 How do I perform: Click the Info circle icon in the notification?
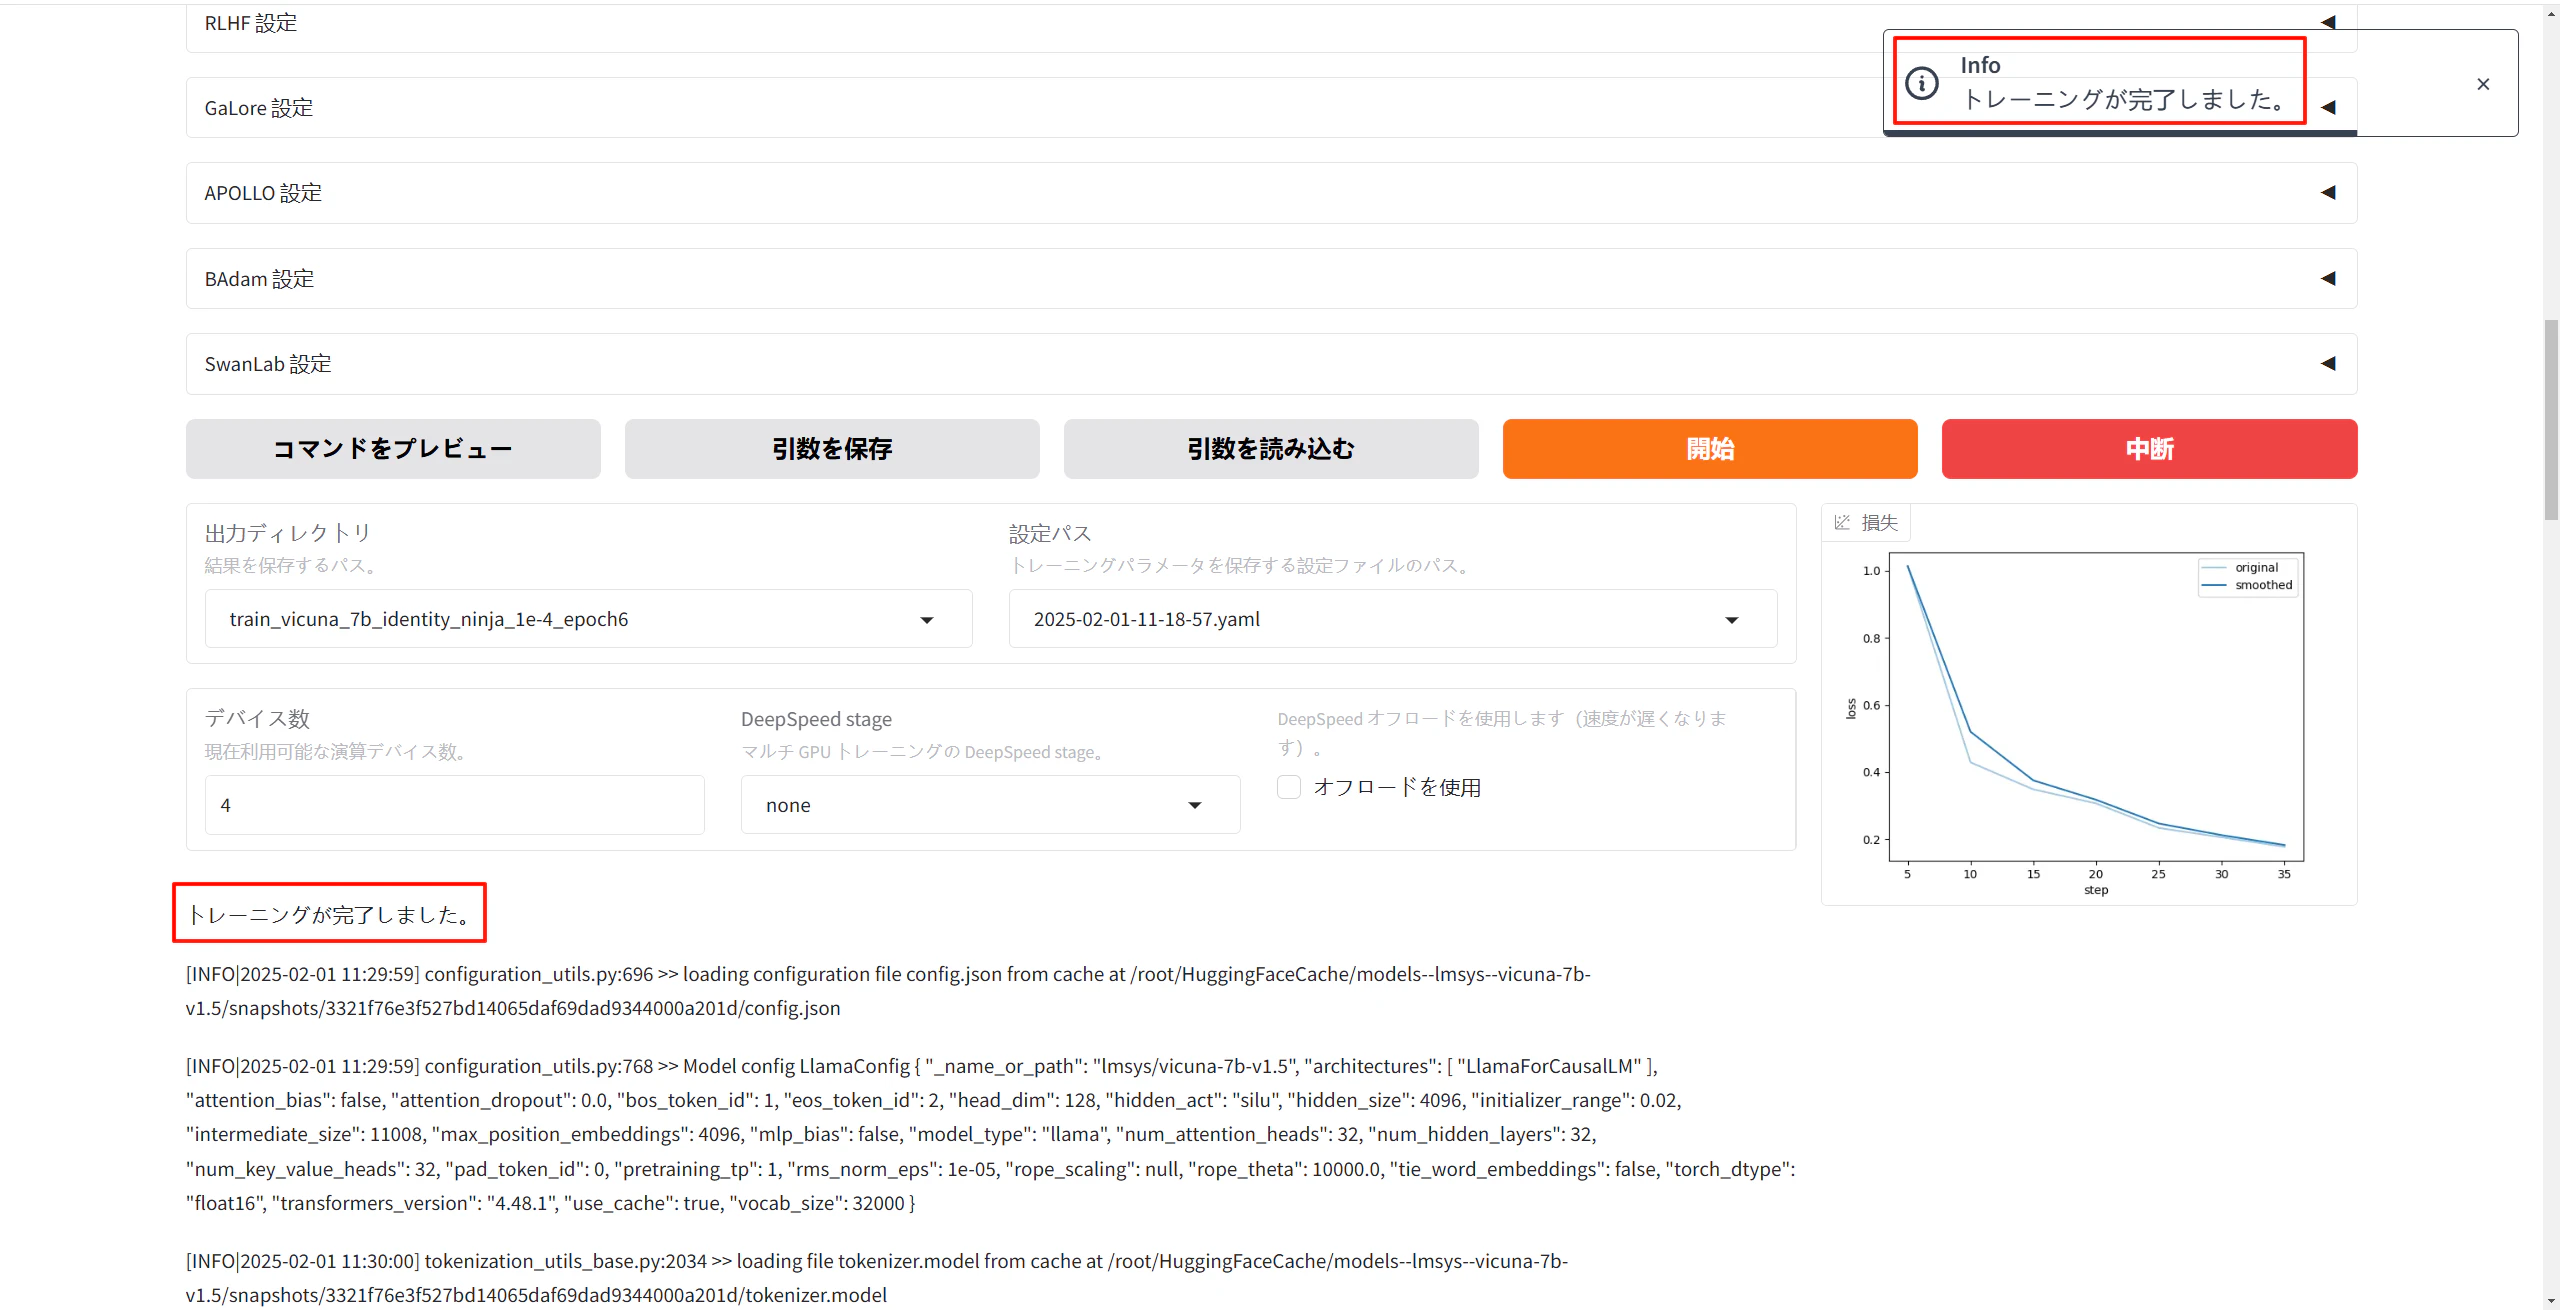coord(1921,83)
